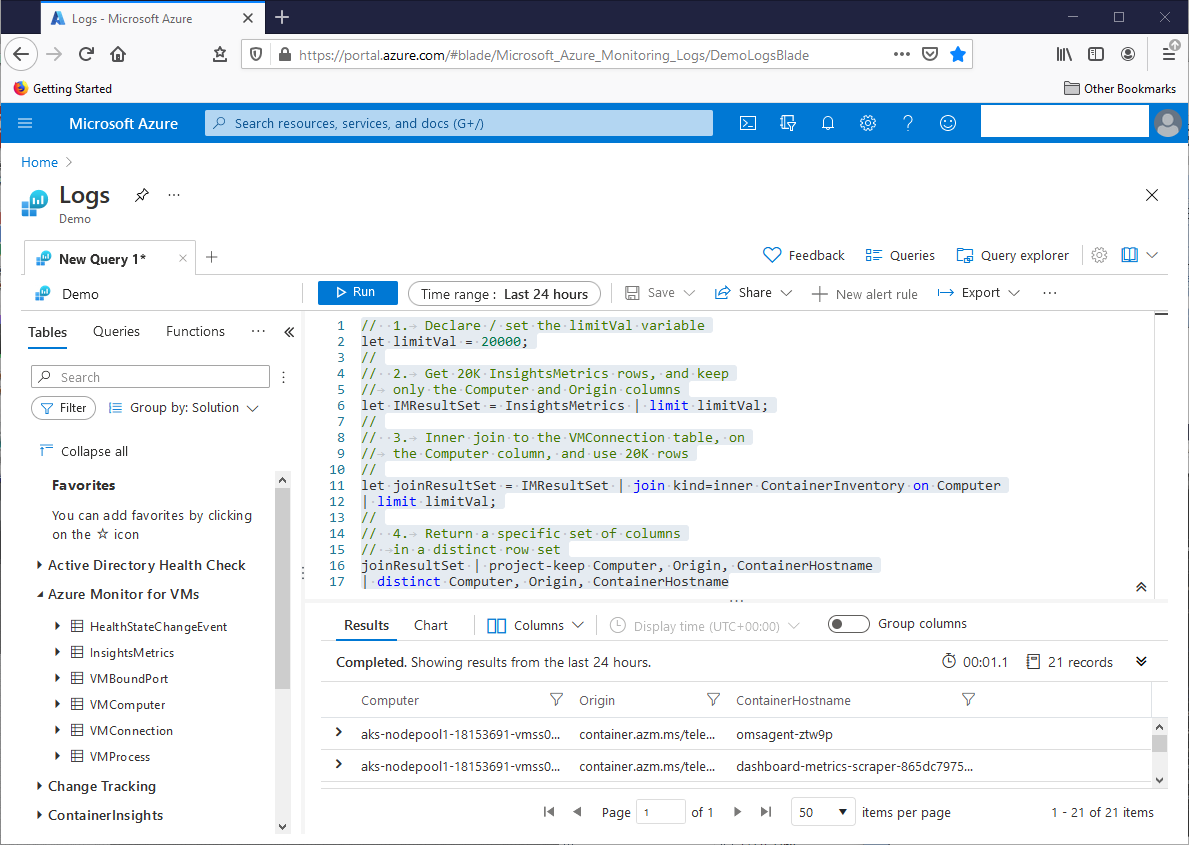Change Group by: Solution dropdown
This screenshot has height=845, width=1189.
(184, 408)
